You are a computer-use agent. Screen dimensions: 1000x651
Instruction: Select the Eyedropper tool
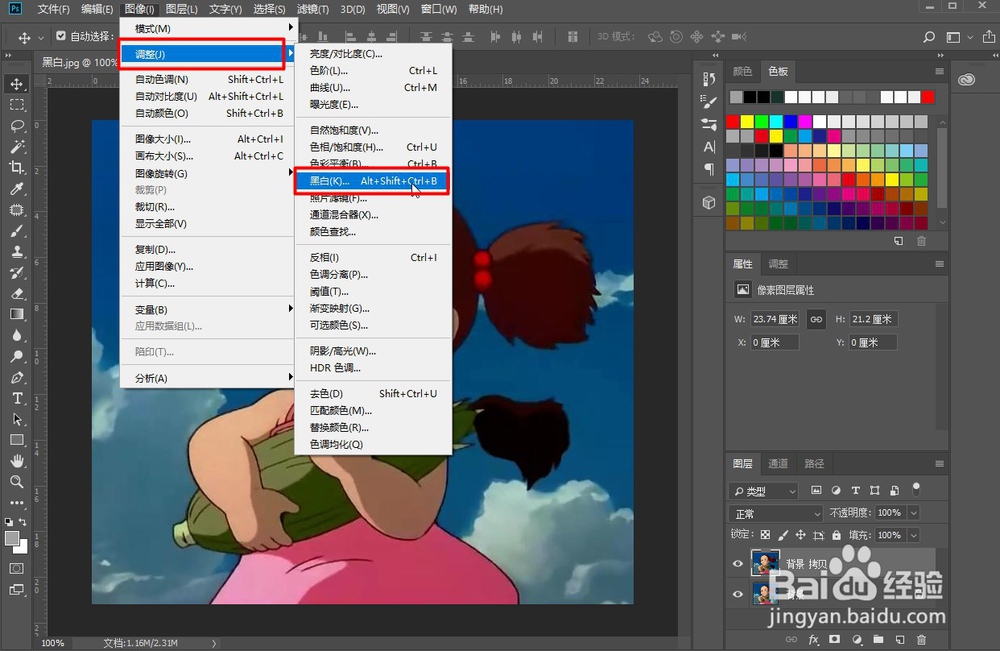(17, 189)
